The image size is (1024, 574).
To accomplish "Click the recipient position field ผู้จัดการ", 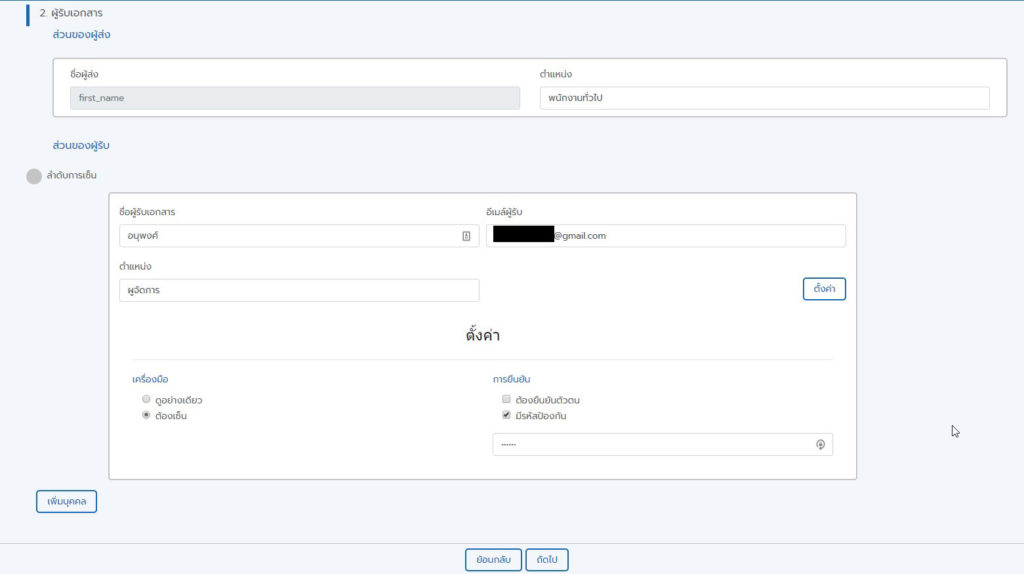I will click(x=299, y=290).
